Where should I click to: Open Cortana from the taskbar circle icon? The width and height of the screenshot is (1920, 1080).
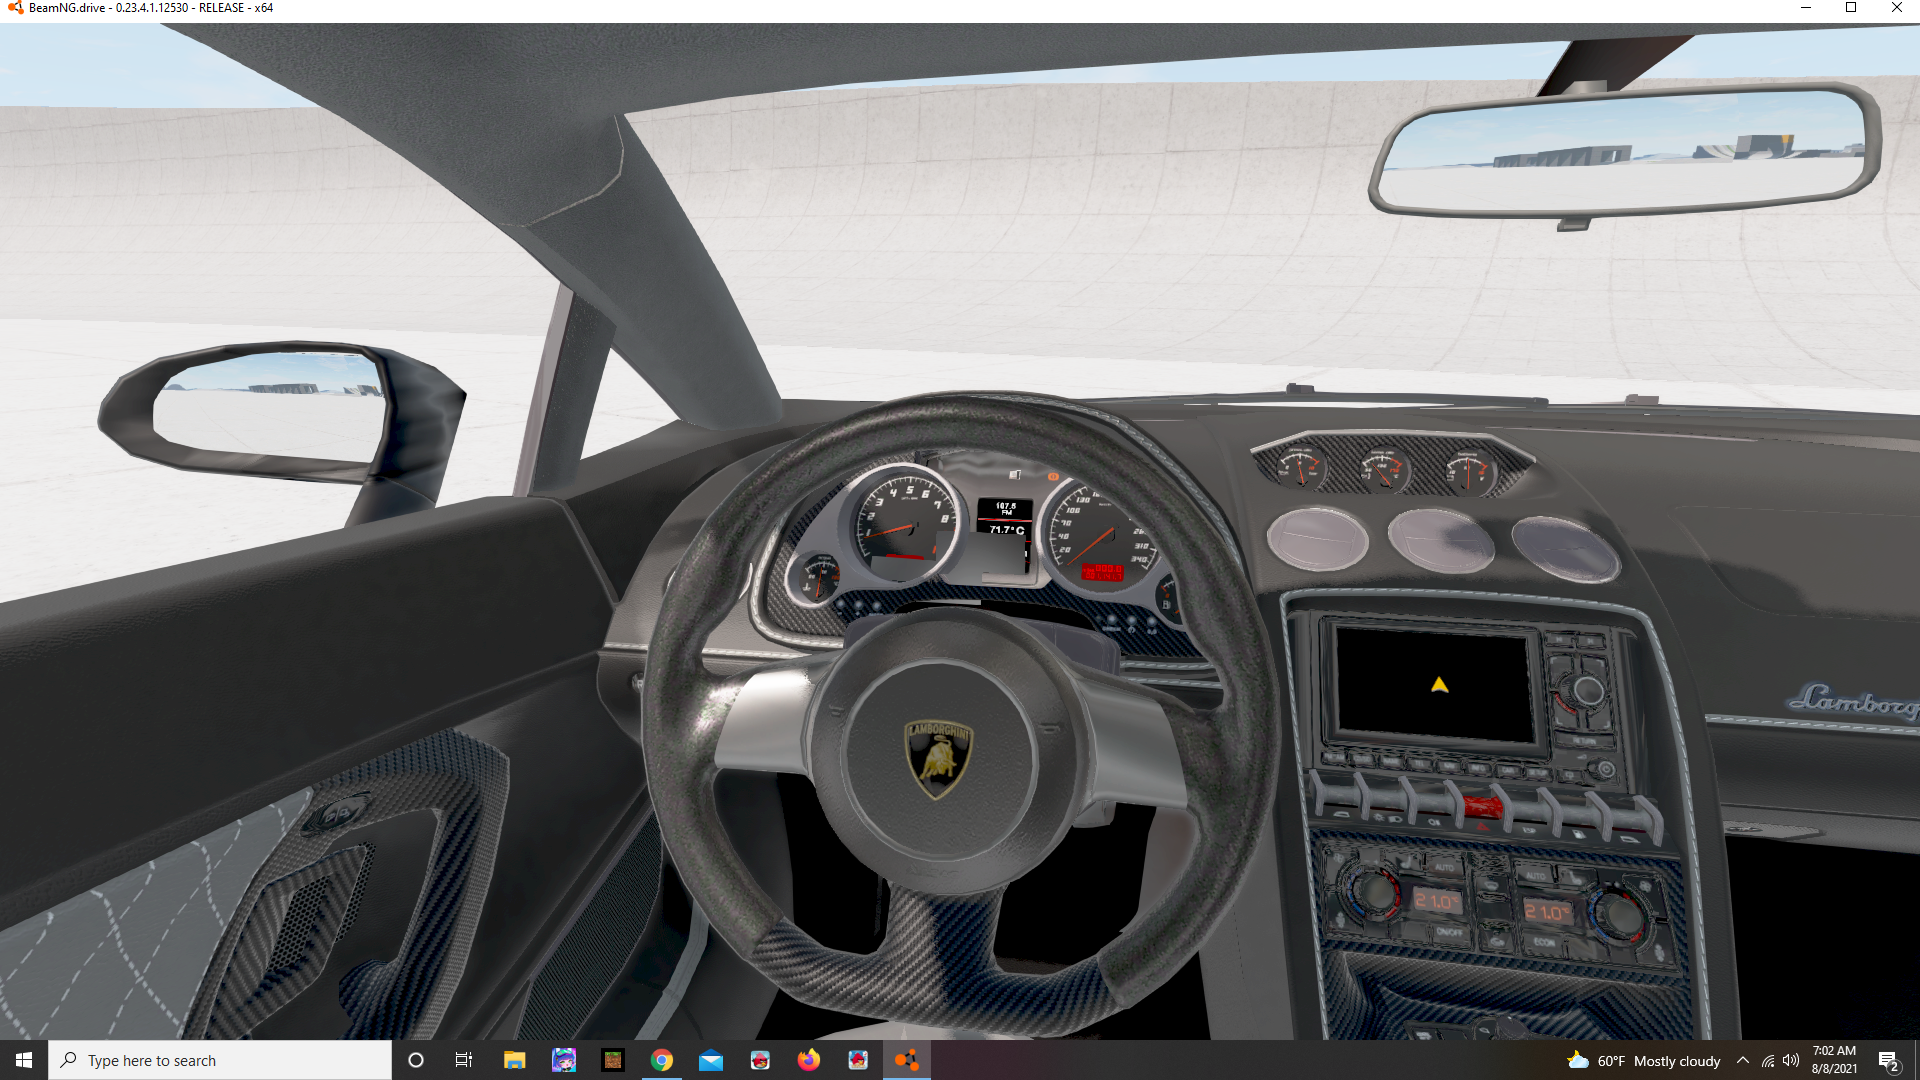coord(416,1060)
